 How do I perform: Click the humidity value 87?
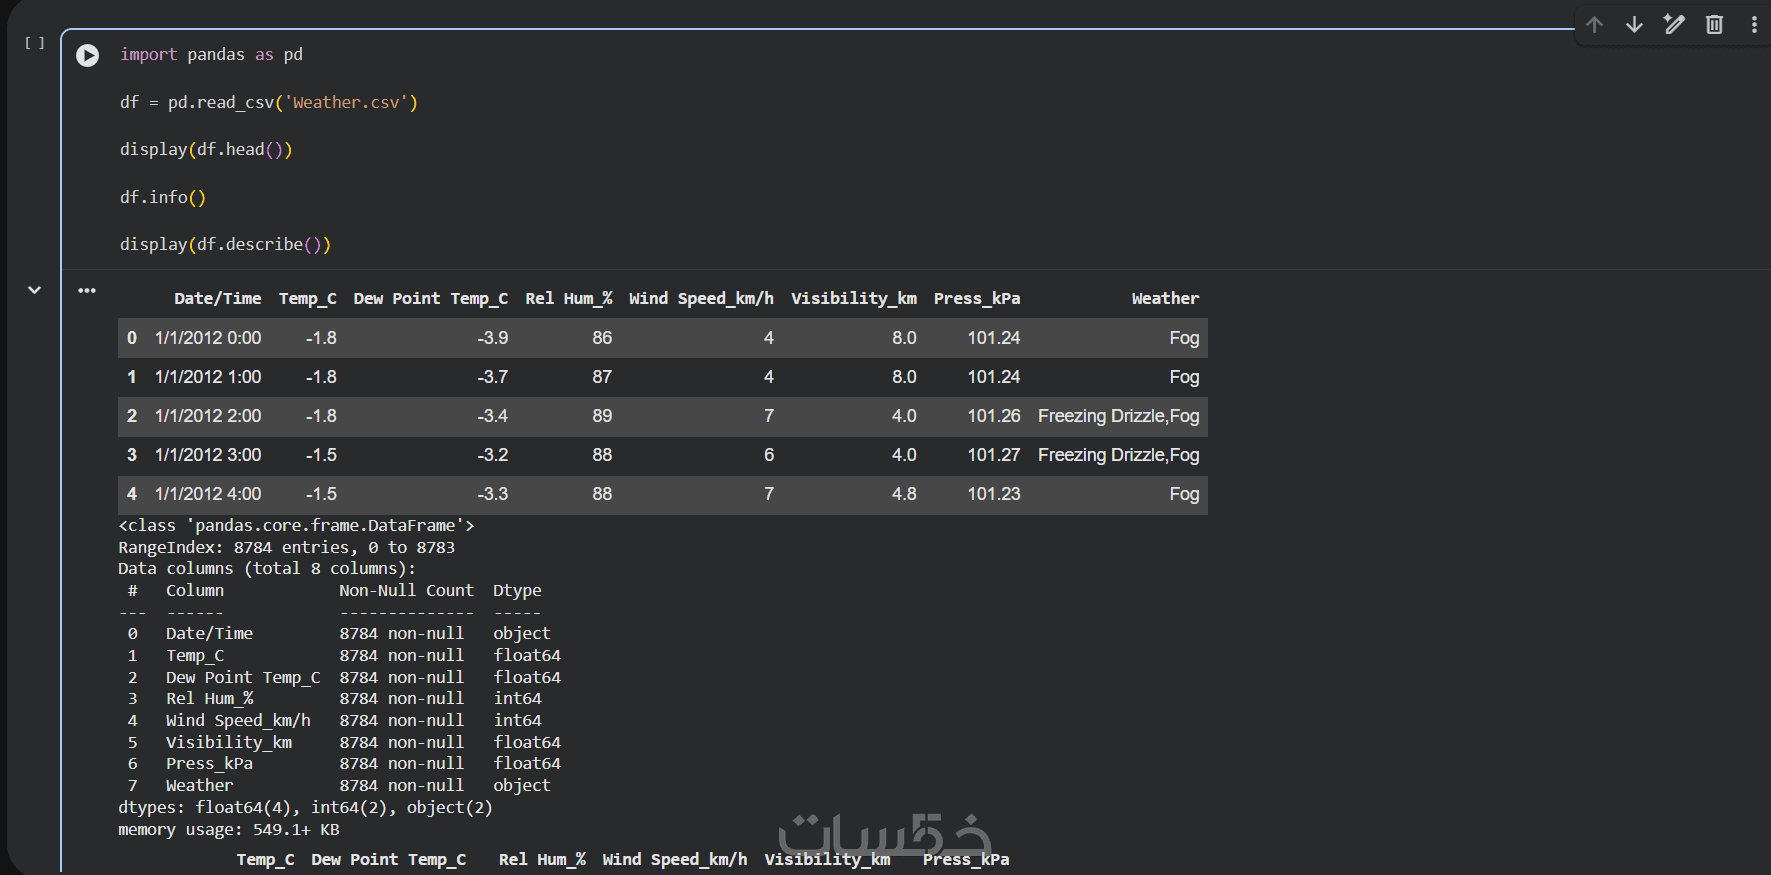click(x=602, y=377)
